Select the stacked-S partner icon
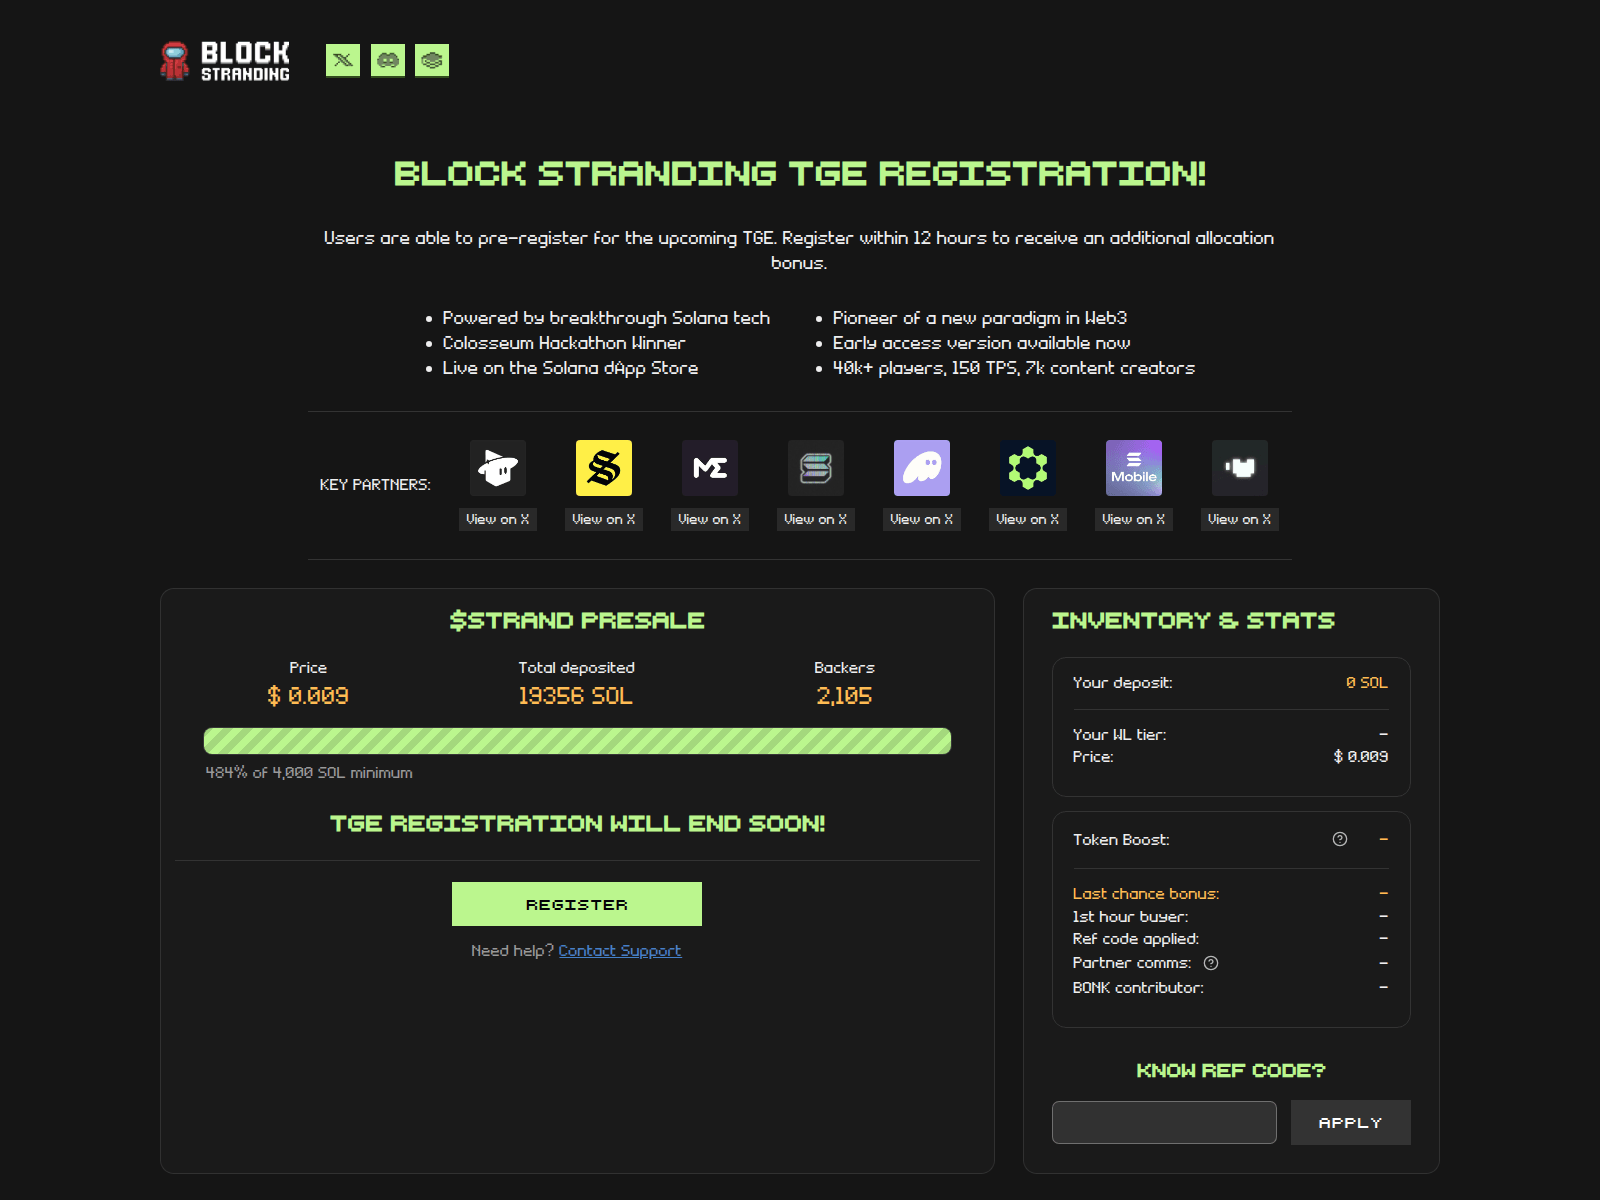Viewport: 1600px width, 1200px height. pyautogui.click(x=815, y=468)
